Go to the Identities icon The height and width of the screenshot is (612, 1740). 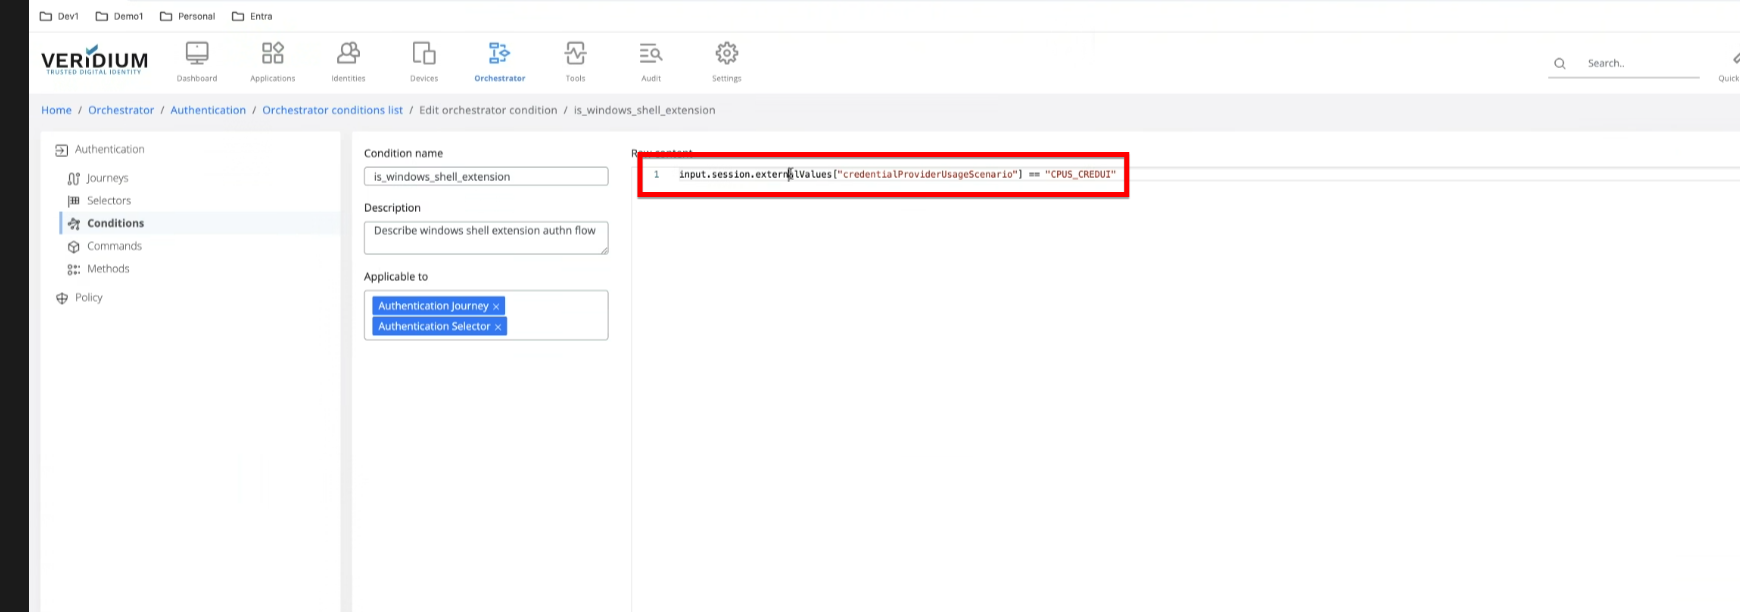(x=348, y=54)
